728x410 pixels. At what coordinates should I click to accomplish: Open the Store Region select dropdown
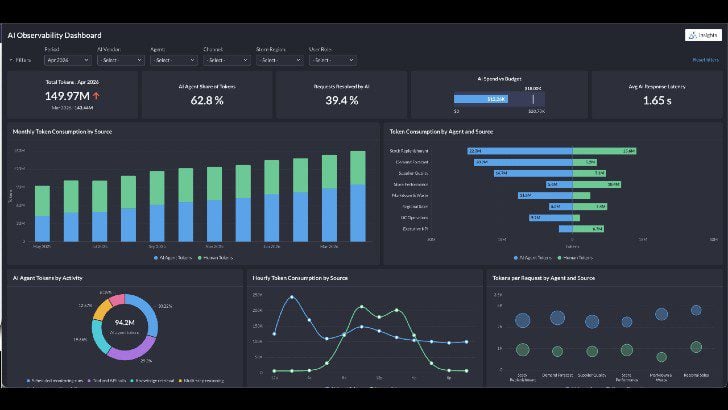tap(280, 60)
